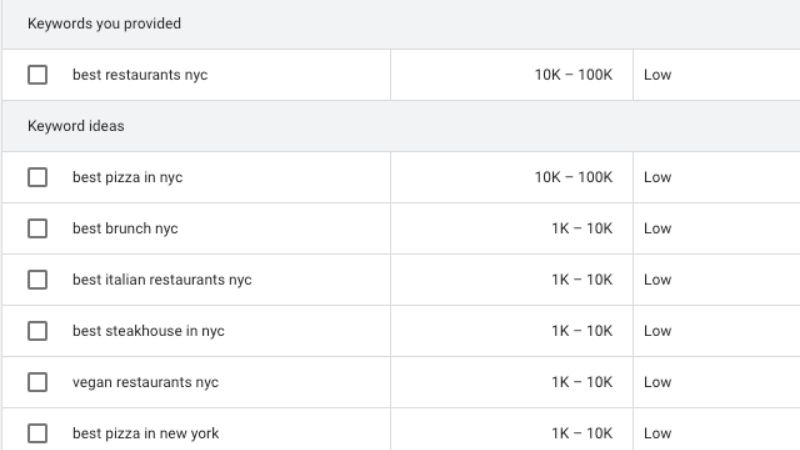Click search volume for best restaurants nyc
This screenshot has height=450, width=800.
[x=573, y=75]
